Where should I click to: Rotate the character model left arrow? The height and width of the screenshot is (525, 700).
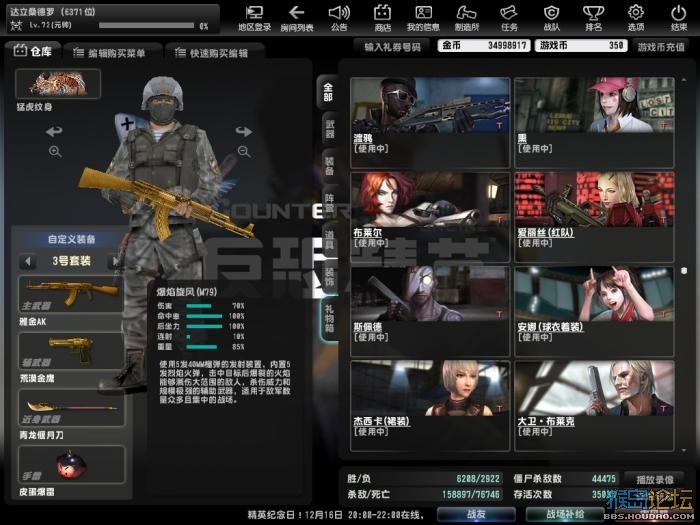54,131
